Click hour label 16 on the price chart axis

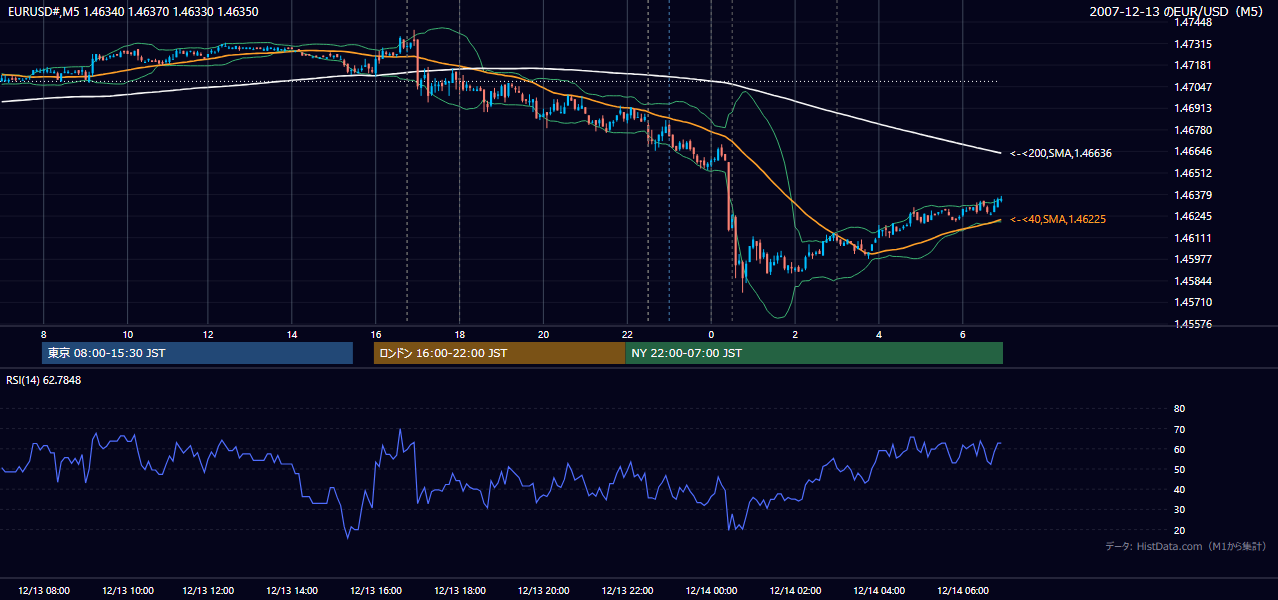pos(376,333)
